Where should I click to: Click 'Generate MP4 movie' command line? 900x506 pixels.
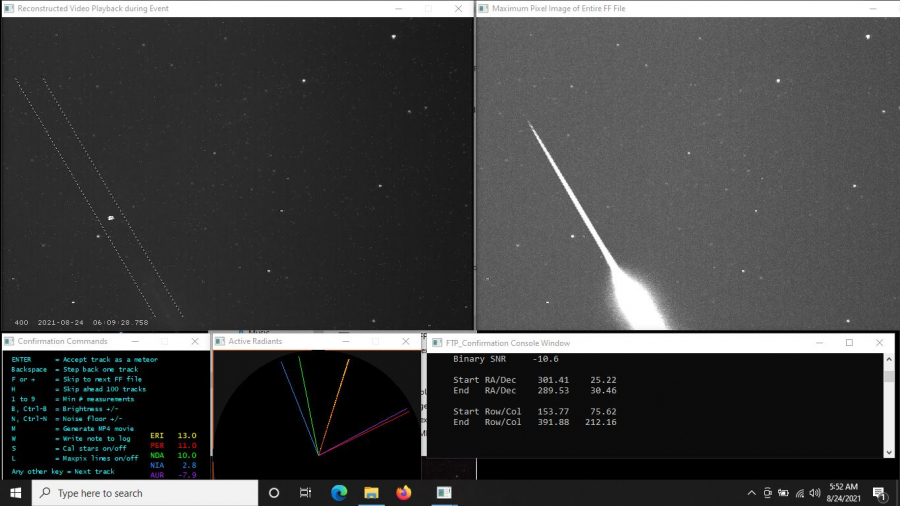tap(72, 429)
